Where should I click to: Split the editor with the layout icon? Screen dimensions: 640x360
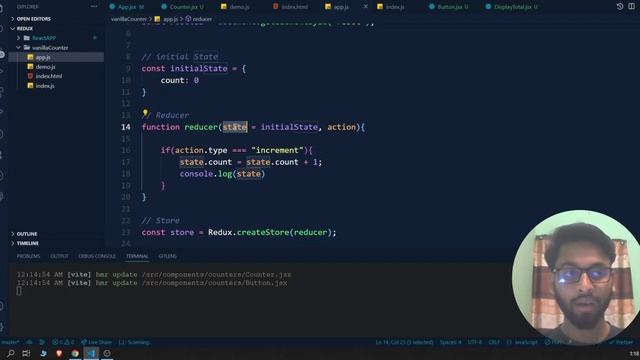click(x=631, y=7)
